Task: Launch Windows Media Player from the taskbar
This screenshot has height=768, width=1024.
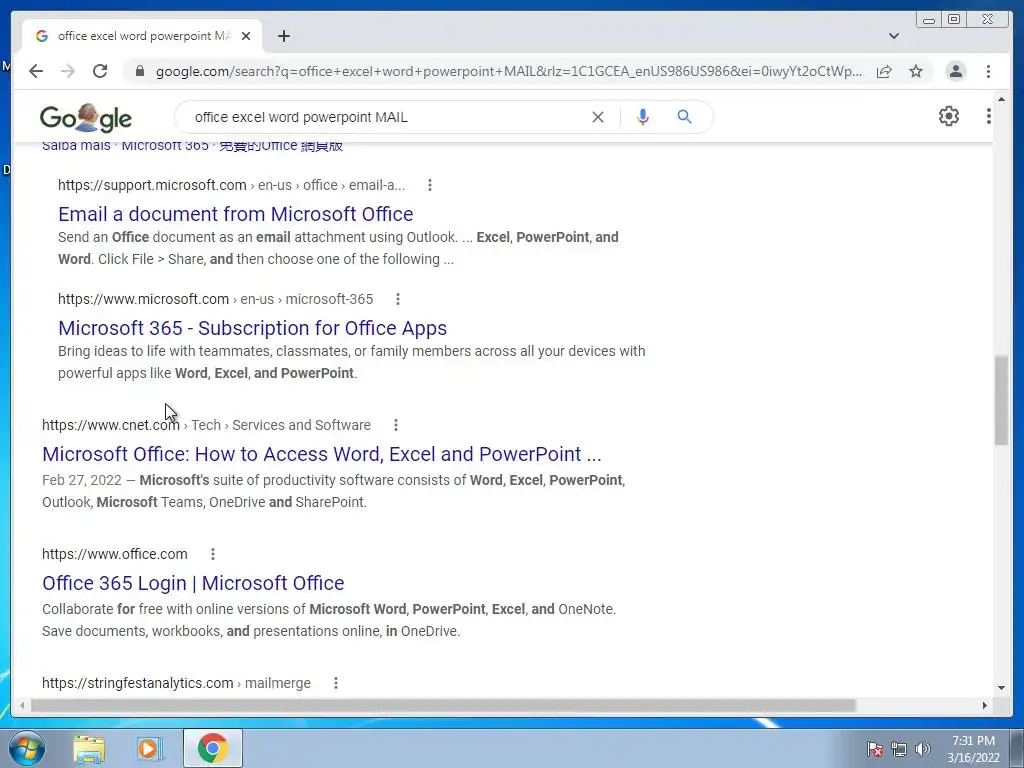Action: coord(149,748)
